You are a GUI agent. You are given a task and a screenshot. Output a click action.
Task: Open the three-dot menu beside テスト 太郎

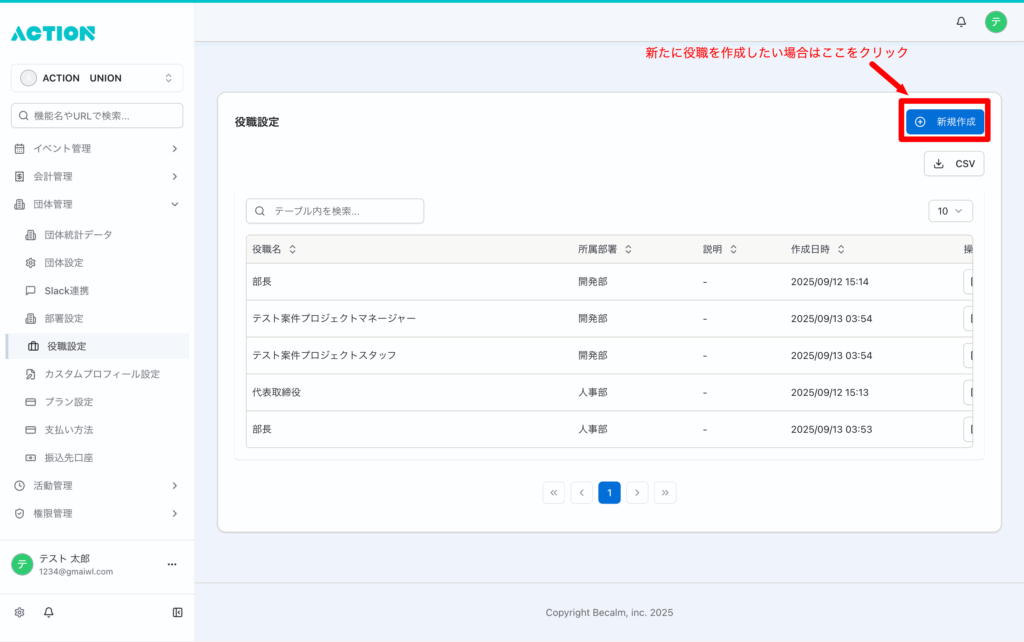[172, 565]
